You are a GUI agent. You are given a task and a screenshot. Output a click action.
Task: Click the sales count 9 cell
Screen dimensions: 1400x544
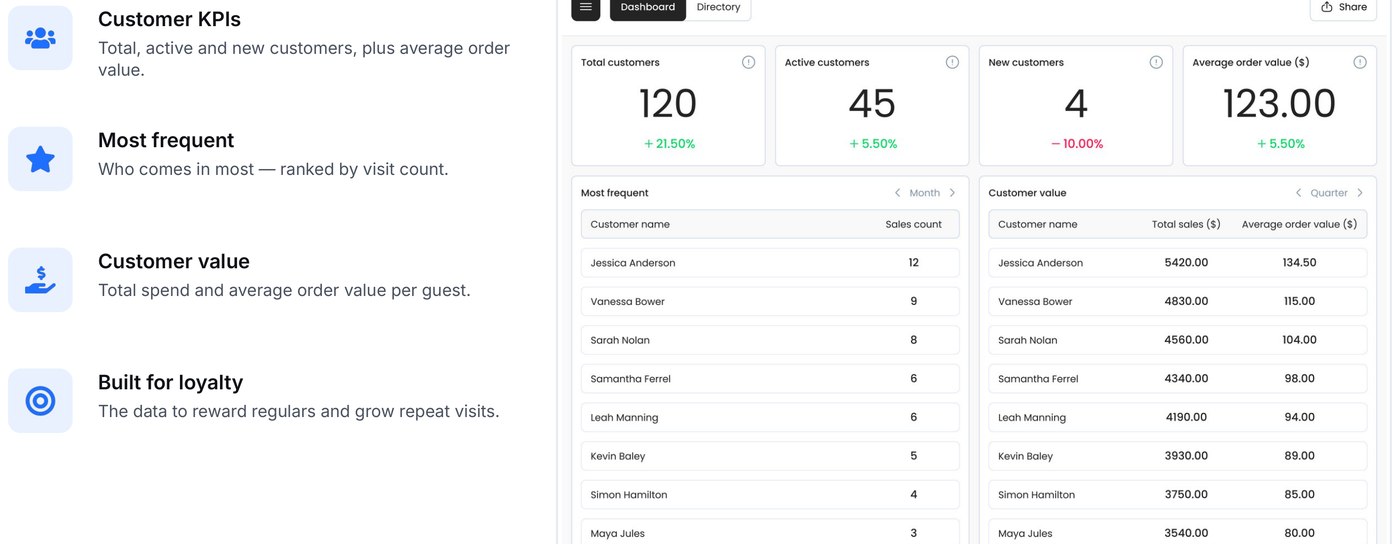(913, 301)
